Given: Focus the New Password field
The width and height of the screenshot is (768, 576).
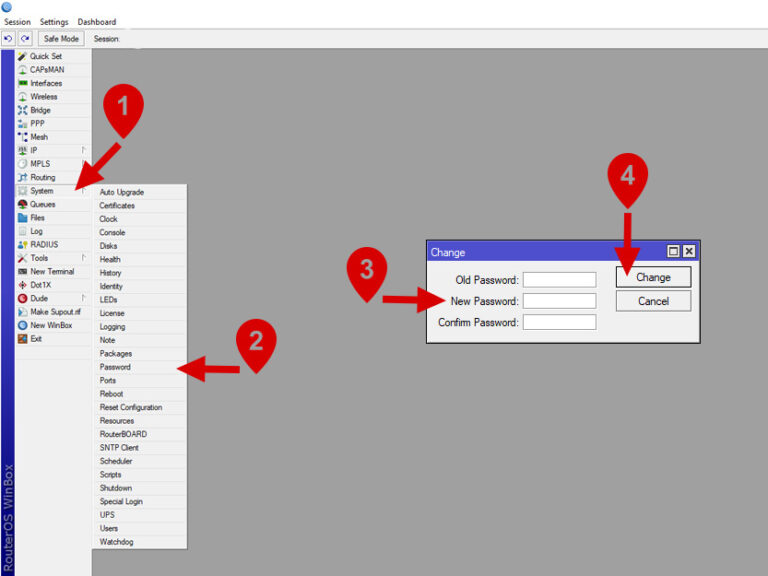Looking at the screenshot, I should coord(559,301).
